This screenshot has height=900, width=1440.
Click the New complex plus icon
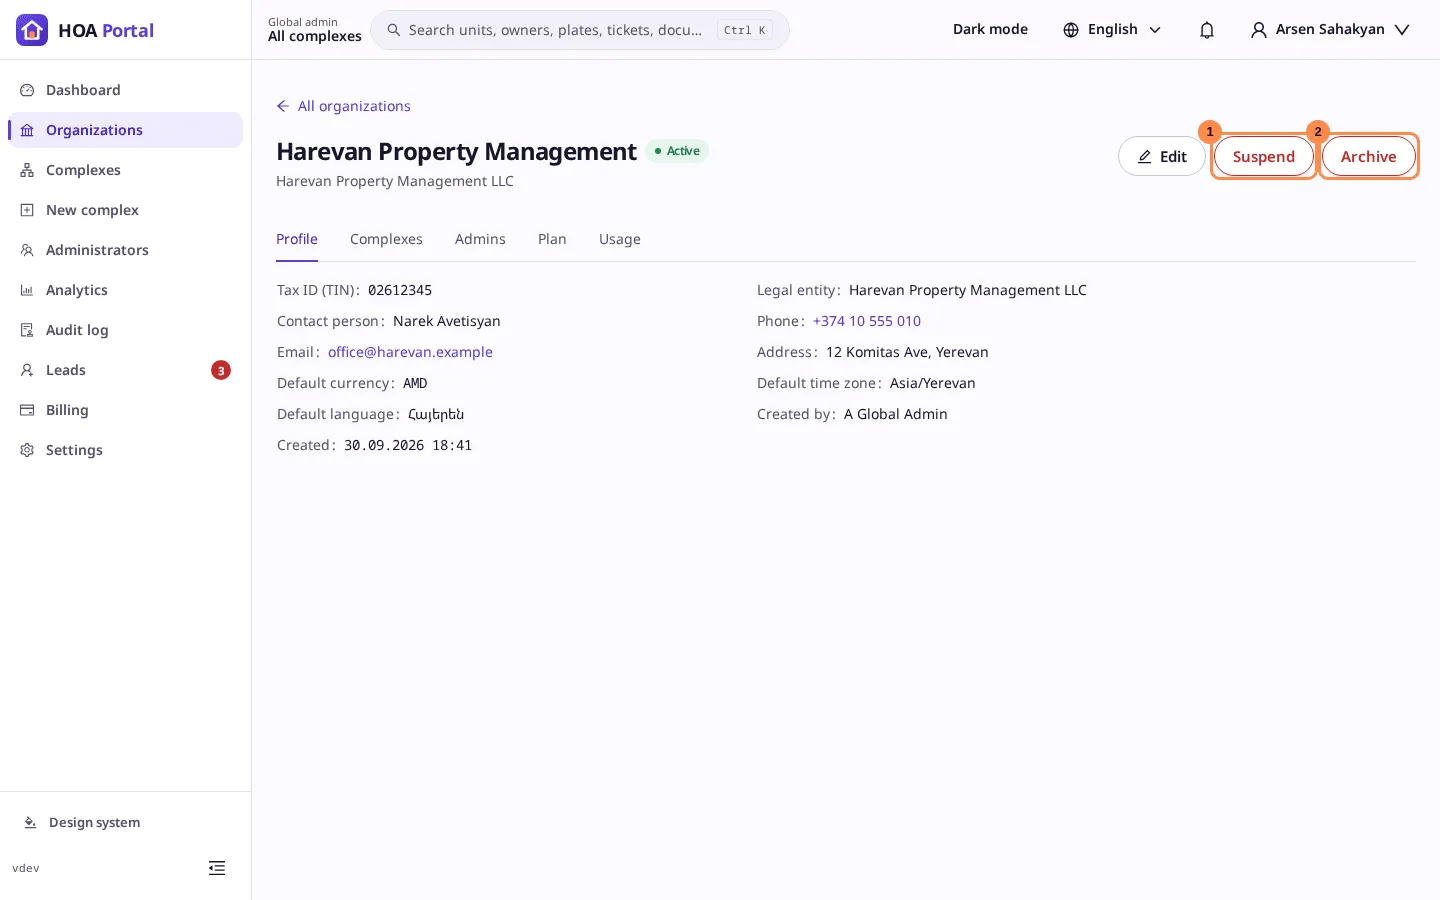(x=27, y=210)
